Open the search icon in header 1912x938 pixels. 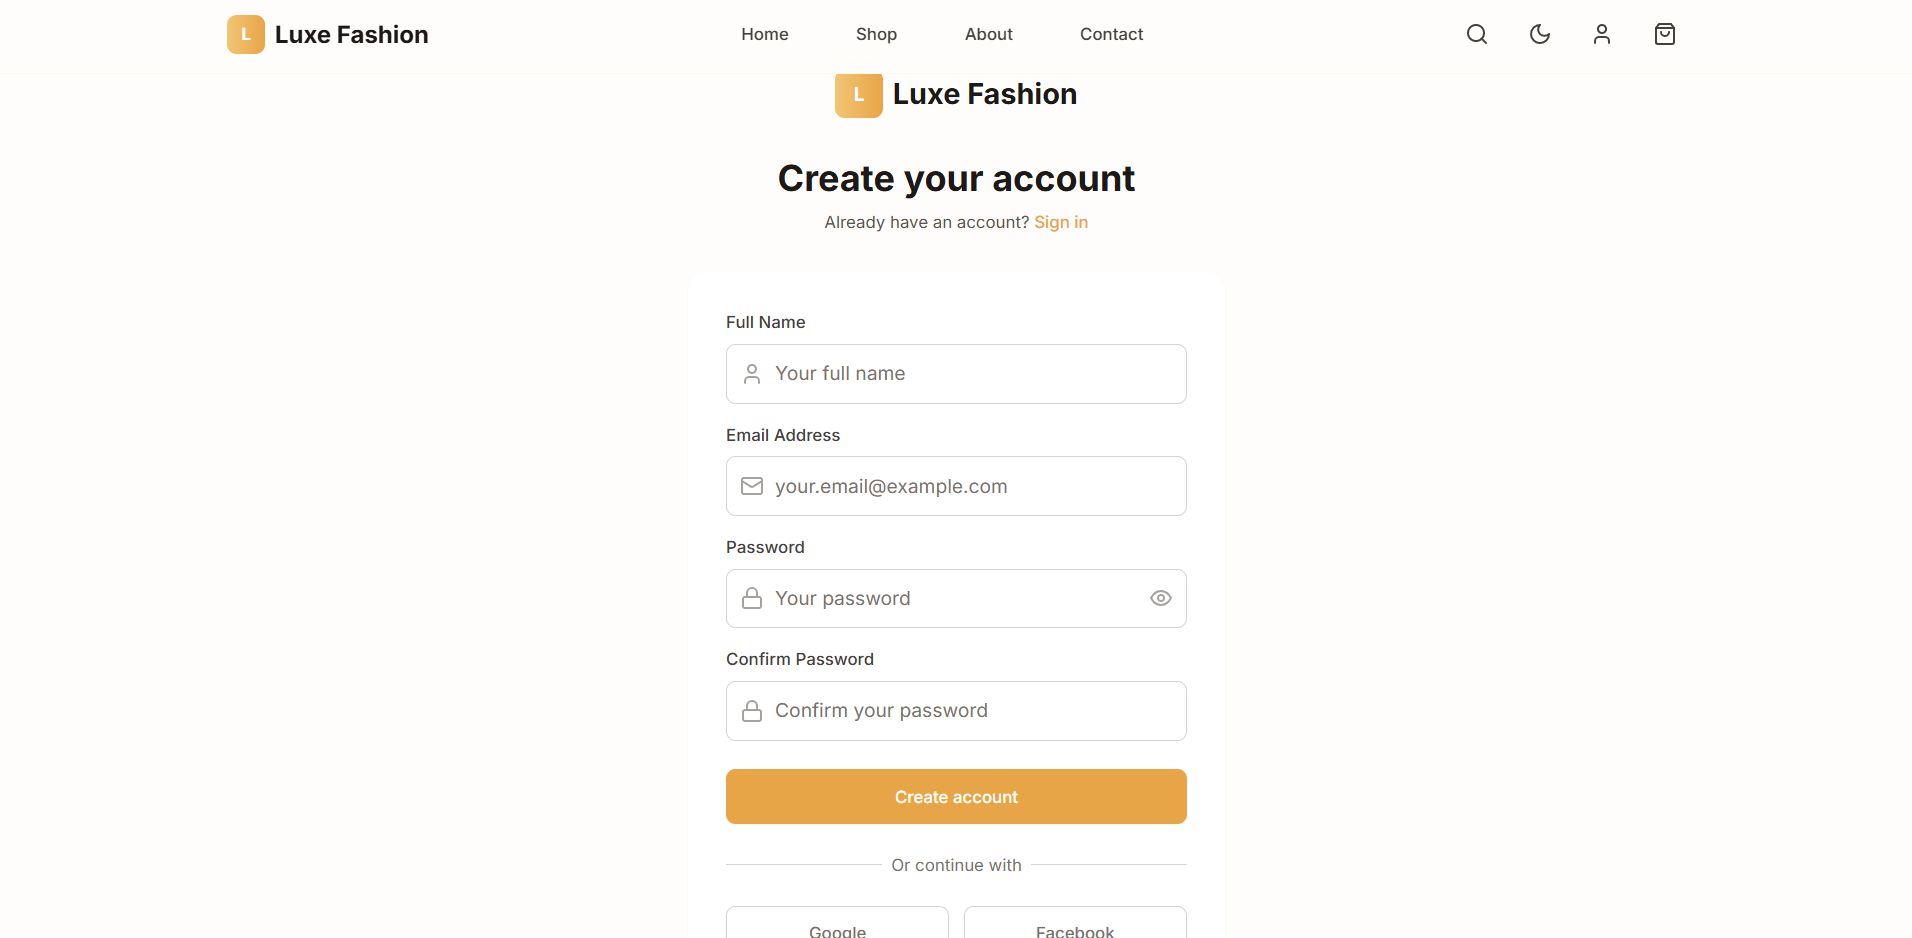[x=1477, y=35]
